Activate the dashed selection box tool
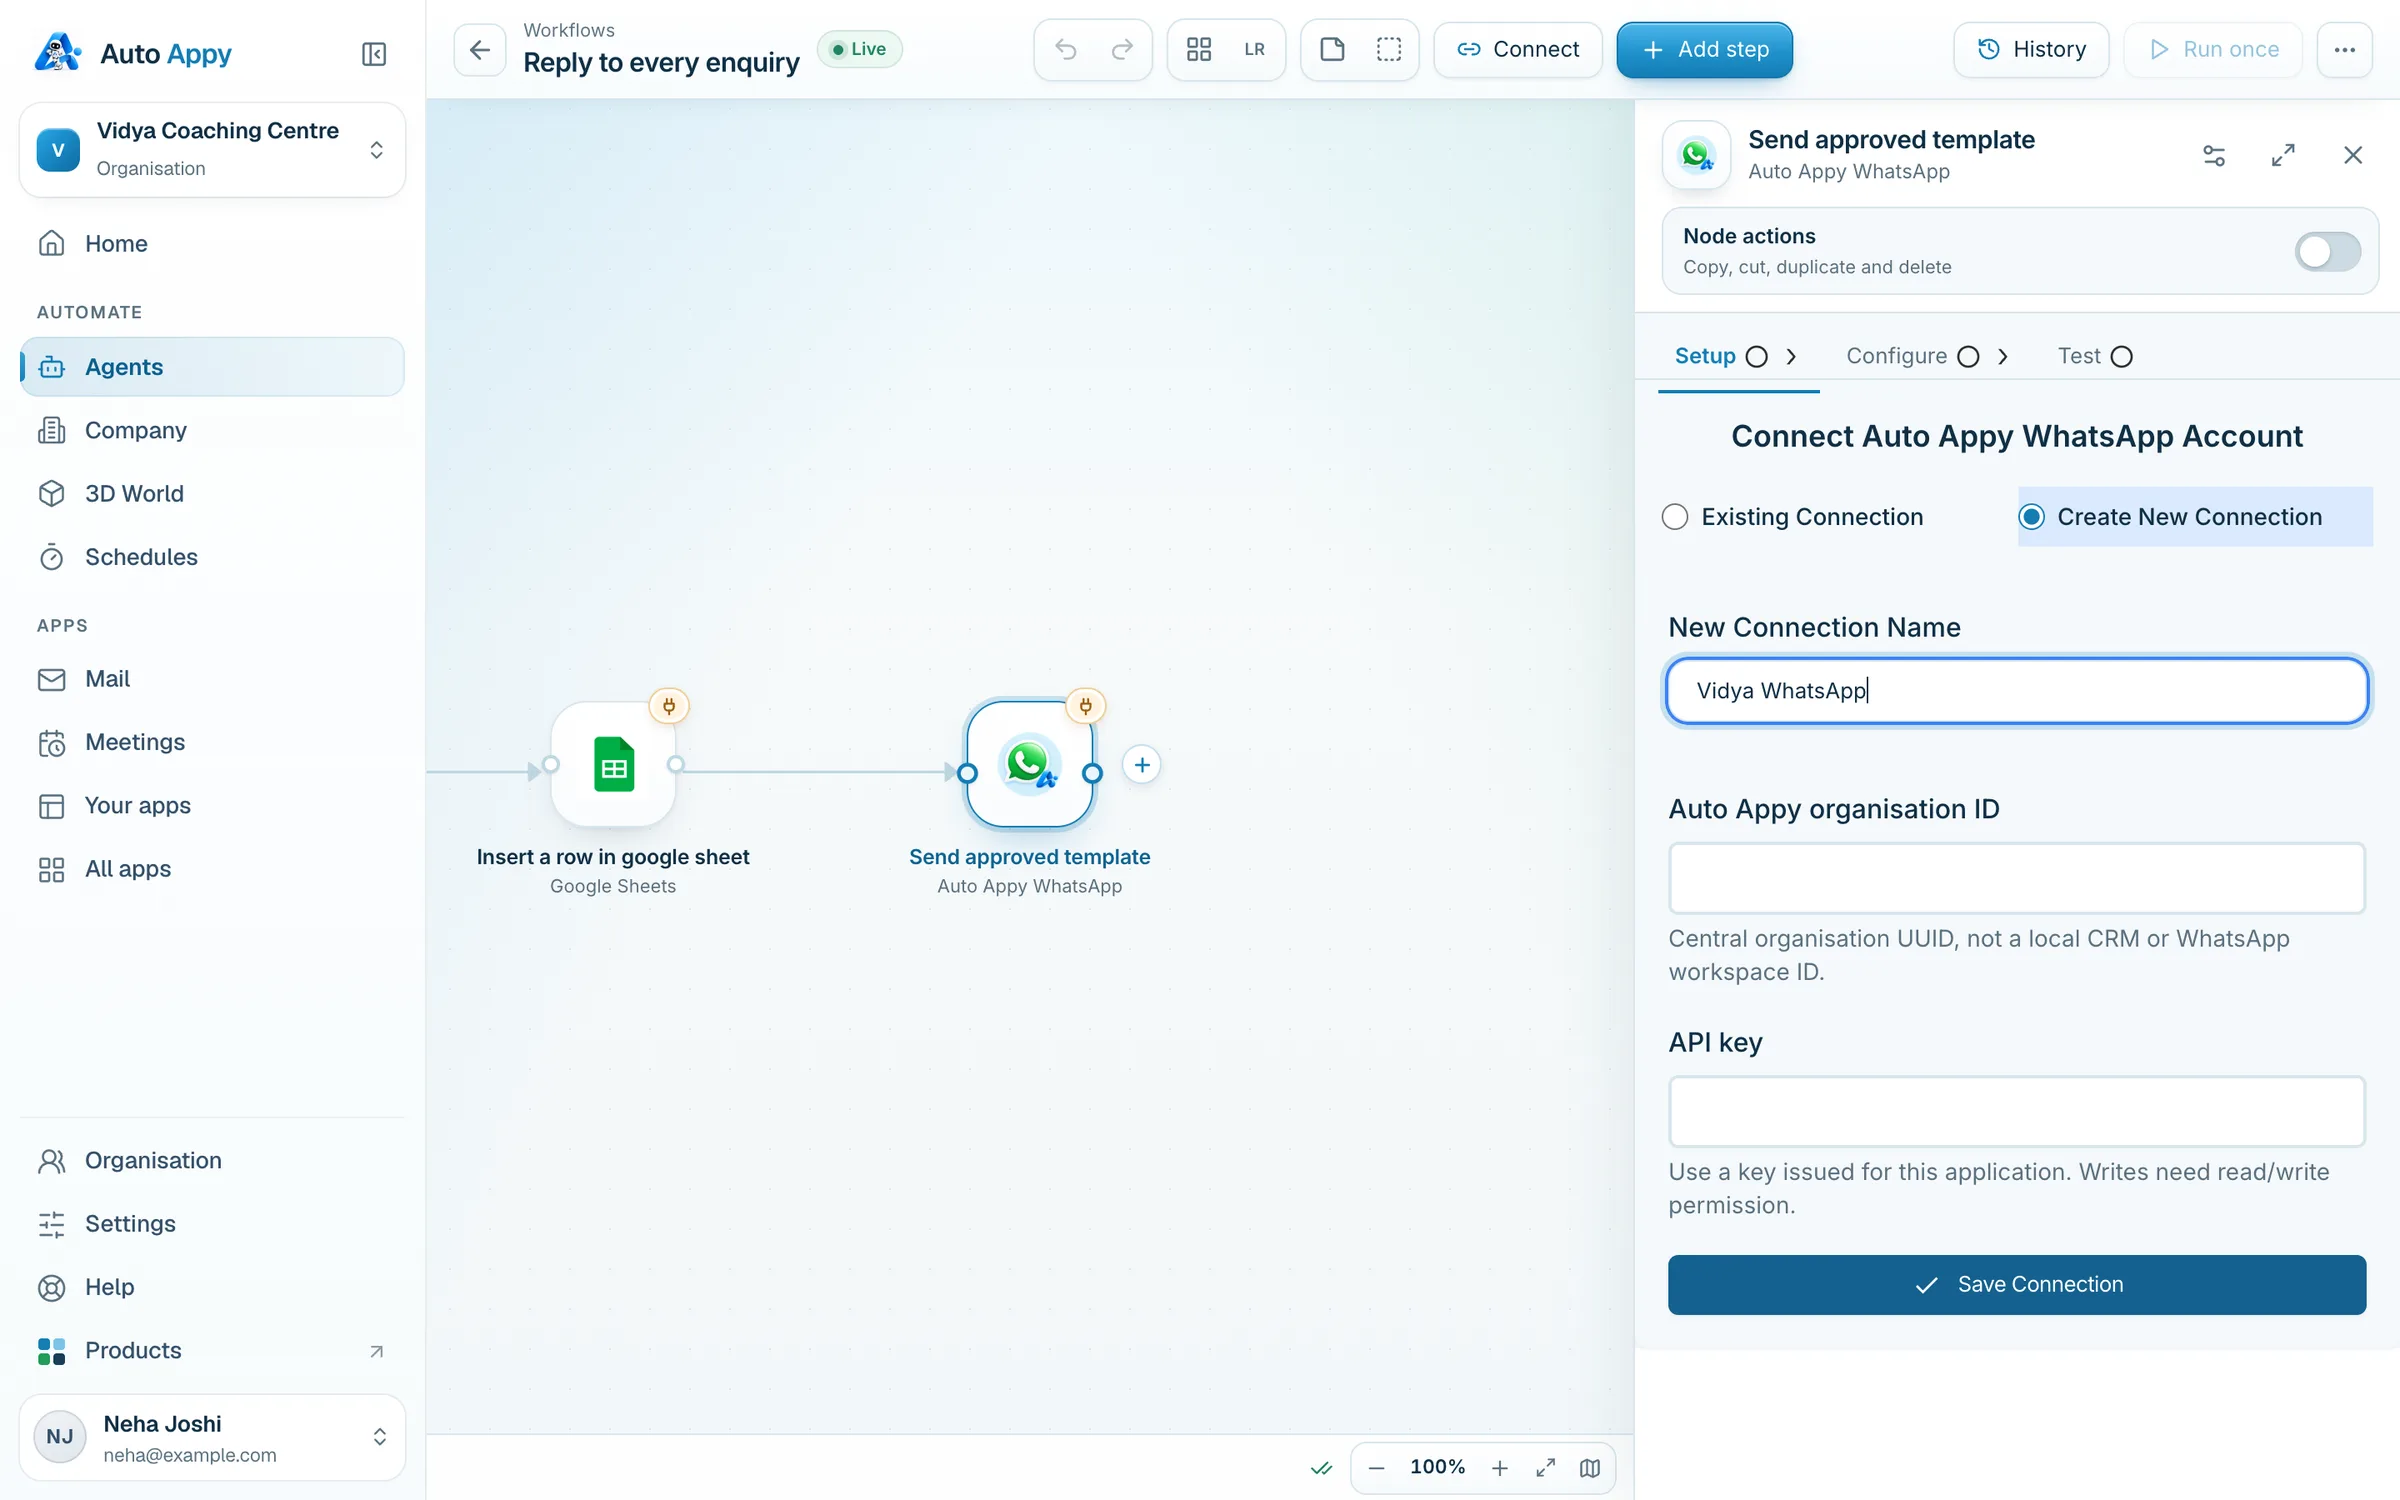This screenshot has width=2400, height=1500. tap(1388, 49)
